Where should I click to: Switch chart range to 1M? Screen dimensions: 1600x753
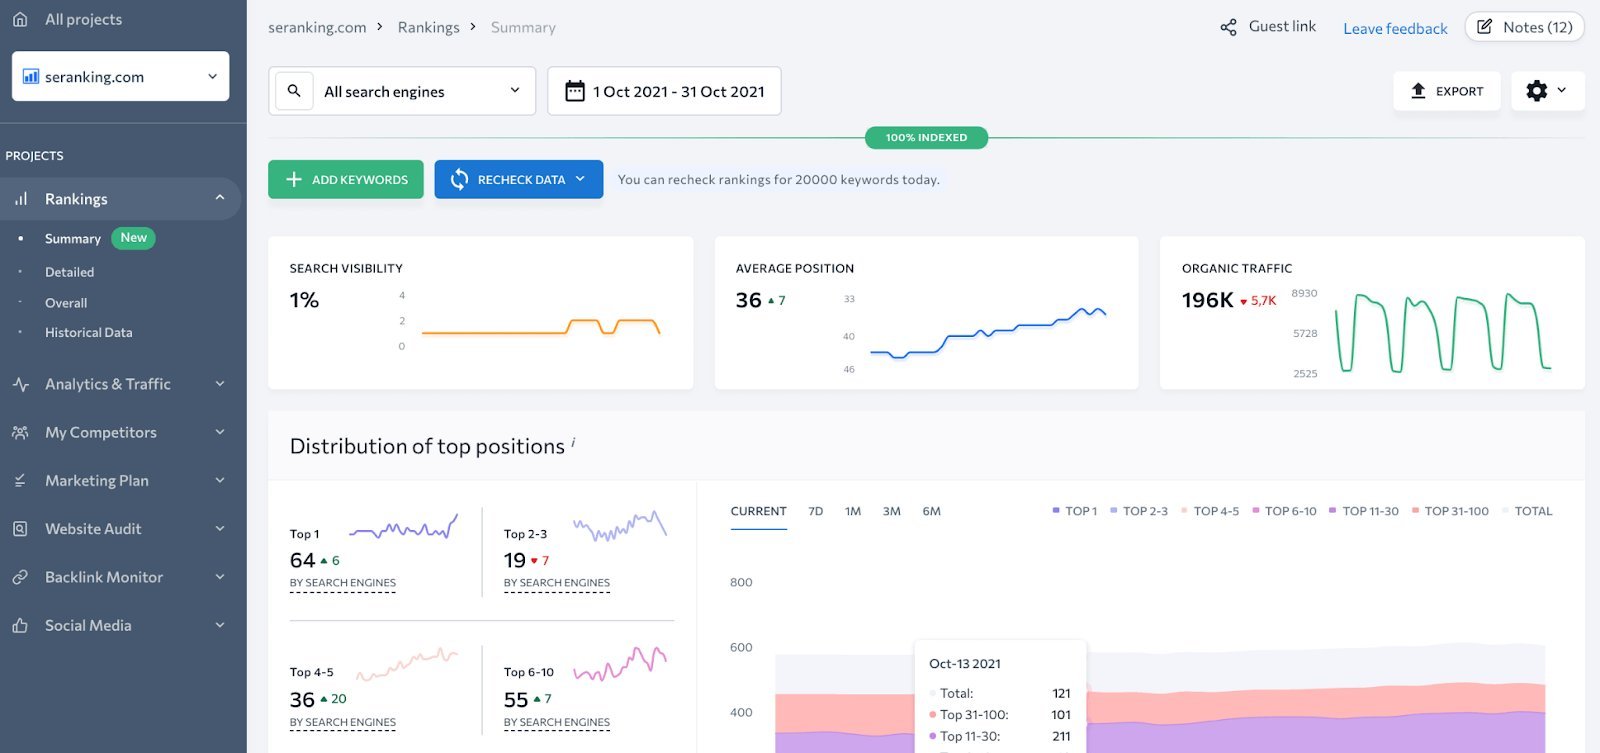tap(853, 511)
